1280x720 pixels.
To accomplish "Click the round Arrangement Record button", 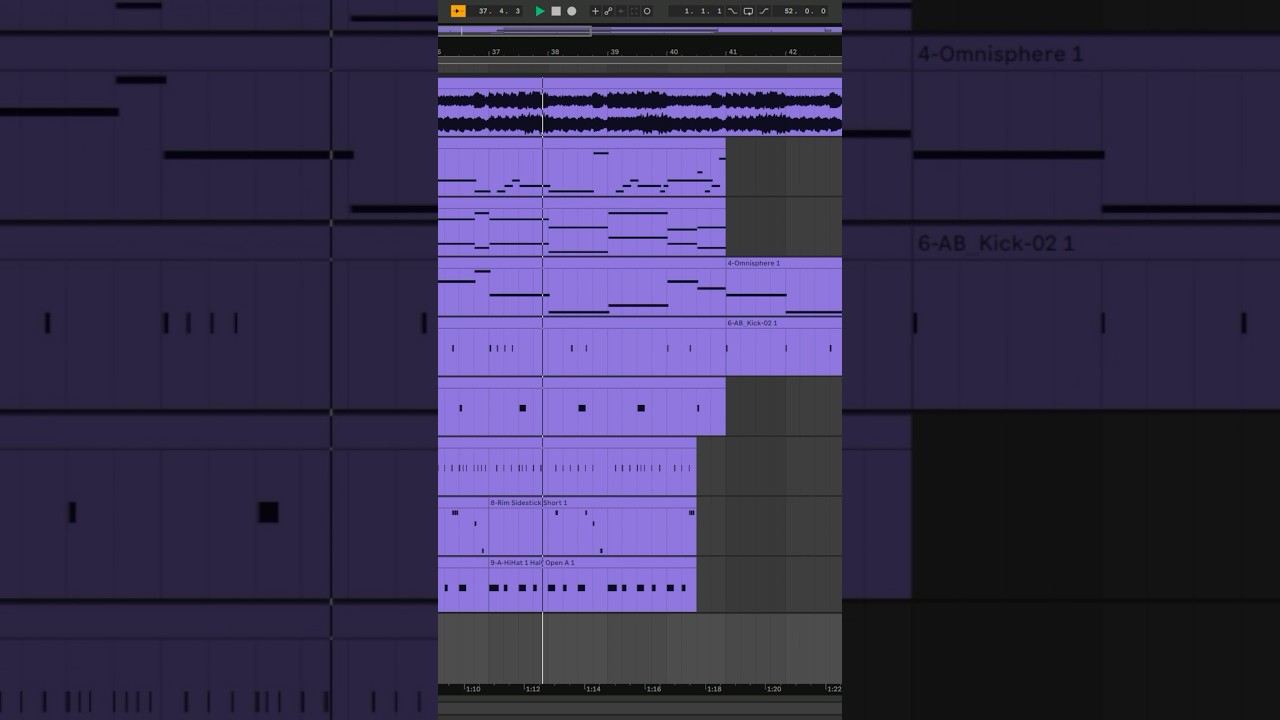I will [x=572, y=11].
